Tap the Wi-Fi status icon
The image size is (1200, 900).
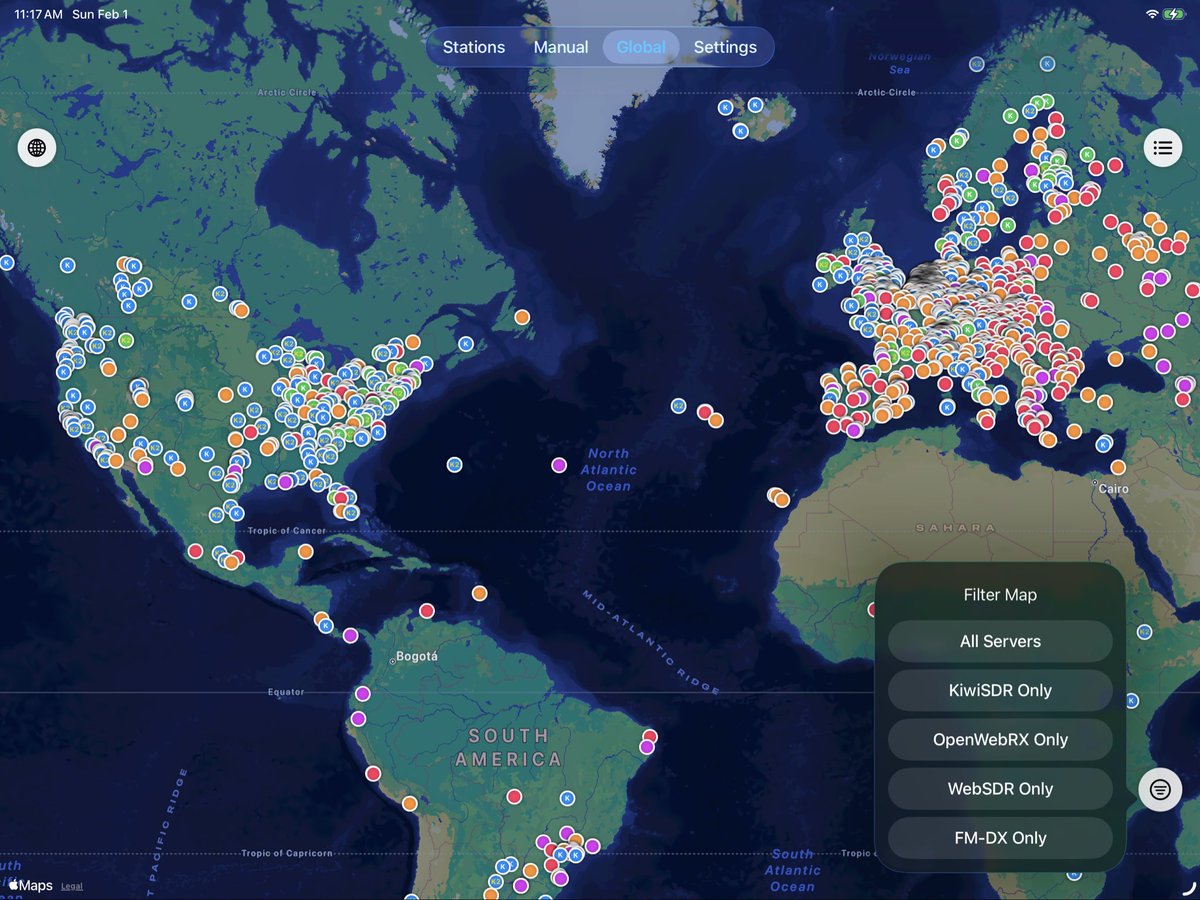[1151, 14]
